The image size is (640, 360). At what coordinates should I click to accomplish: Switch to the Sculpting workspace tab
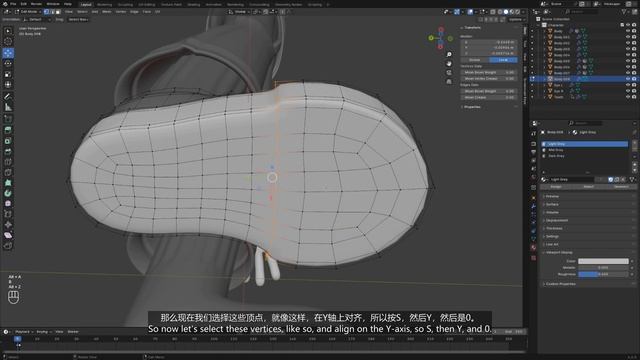[125, 4]
